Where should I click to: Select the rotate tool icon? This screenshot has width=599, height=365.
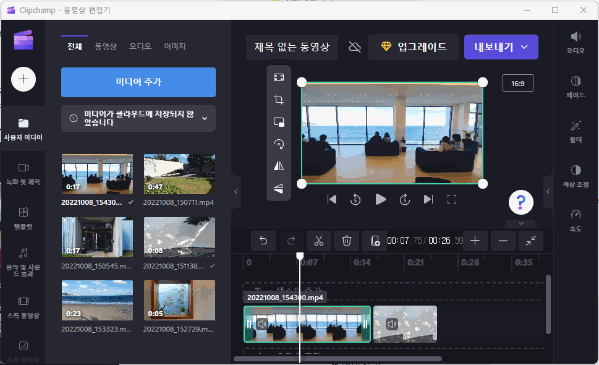(279, 144)
